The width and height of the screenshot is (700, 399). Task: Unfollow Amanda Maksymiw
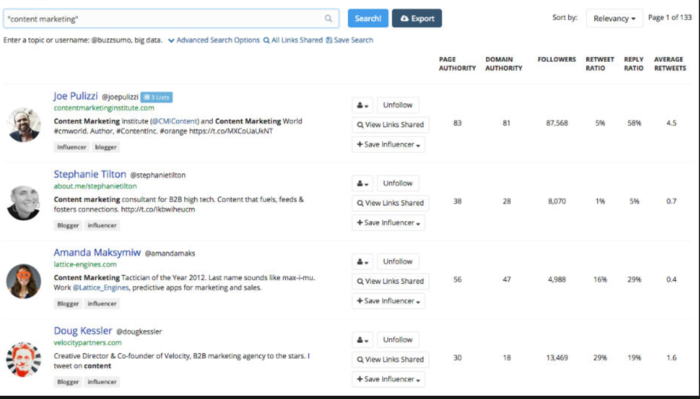pyautogui.click(x=398, y=262)
